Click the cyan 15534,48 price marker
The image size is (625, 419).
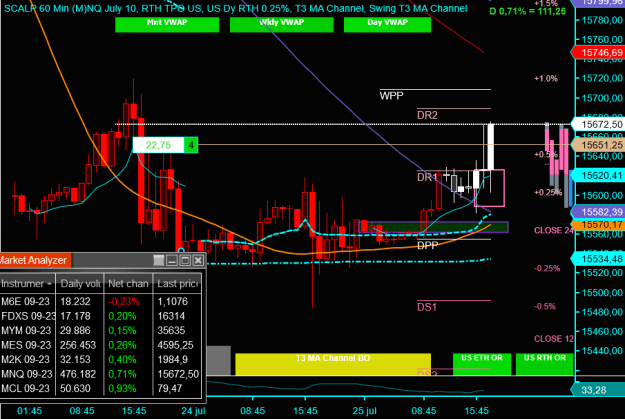tap(598, 259)
